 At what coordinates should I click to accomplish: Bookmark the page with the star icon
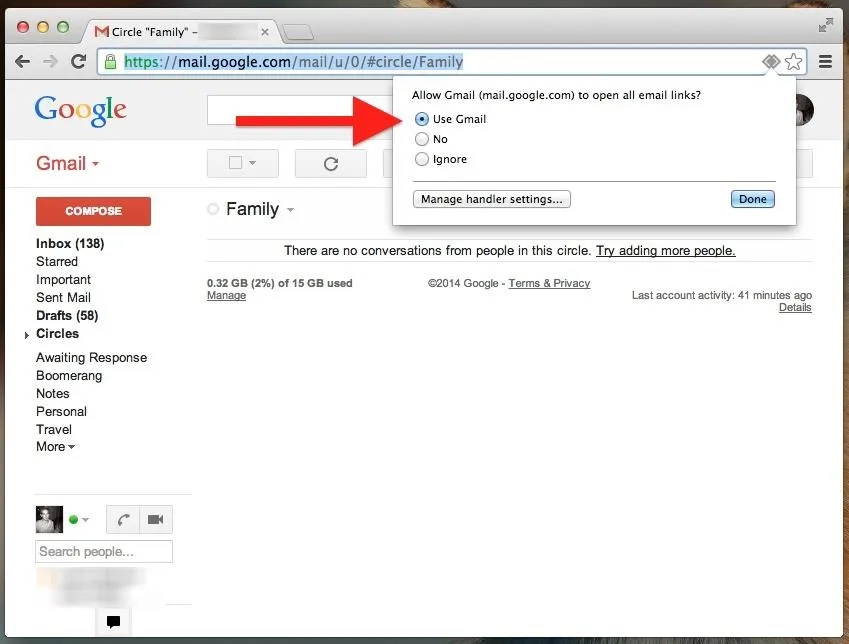coord(793,62)
